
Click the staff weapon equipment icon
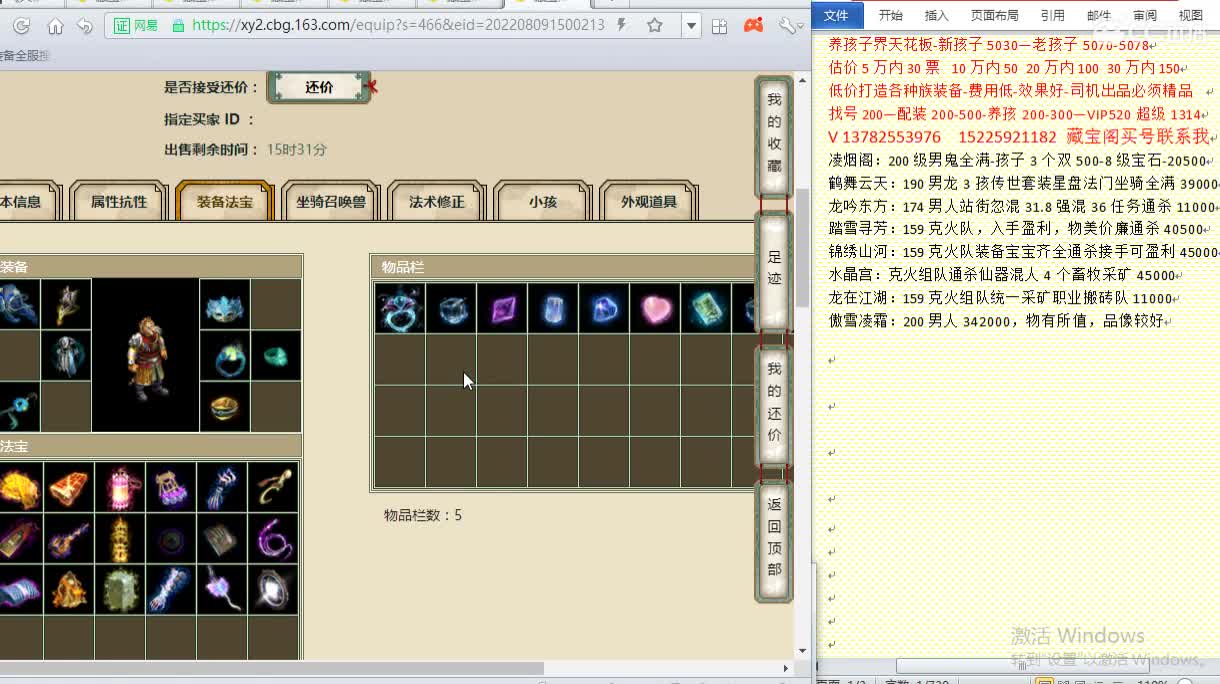tap(66, 304)
